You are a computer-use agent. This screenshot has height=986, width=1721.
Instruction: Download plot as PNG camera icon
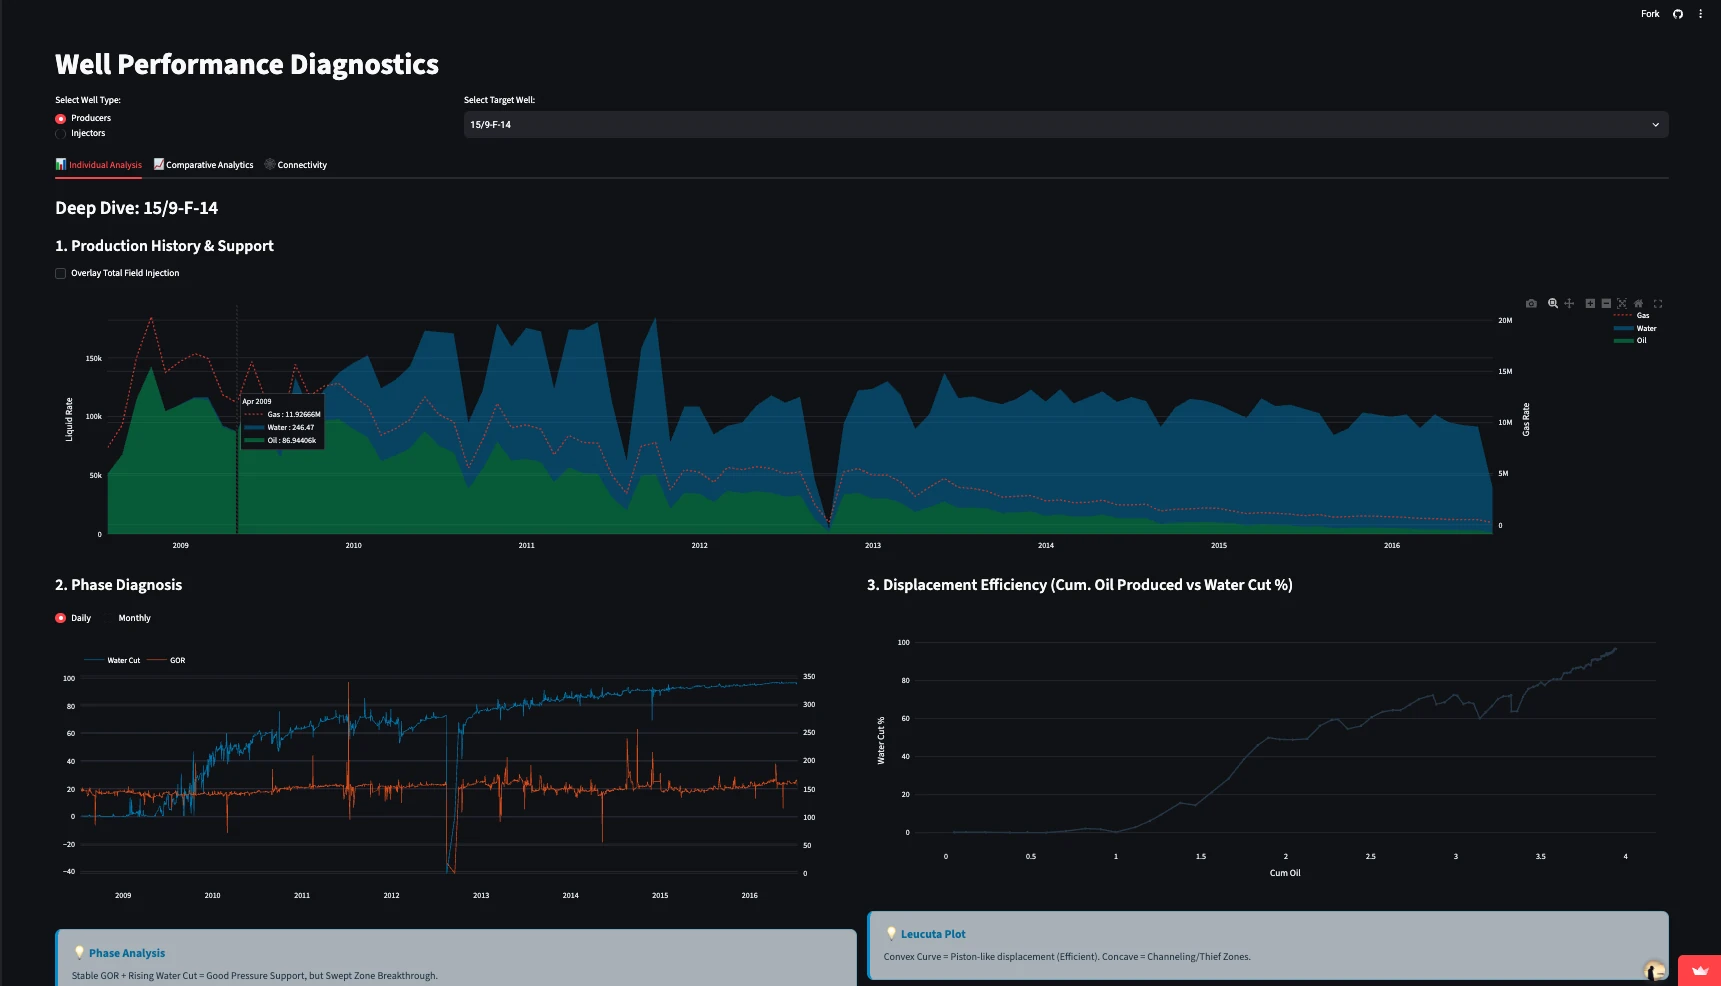coord(1531,304)
